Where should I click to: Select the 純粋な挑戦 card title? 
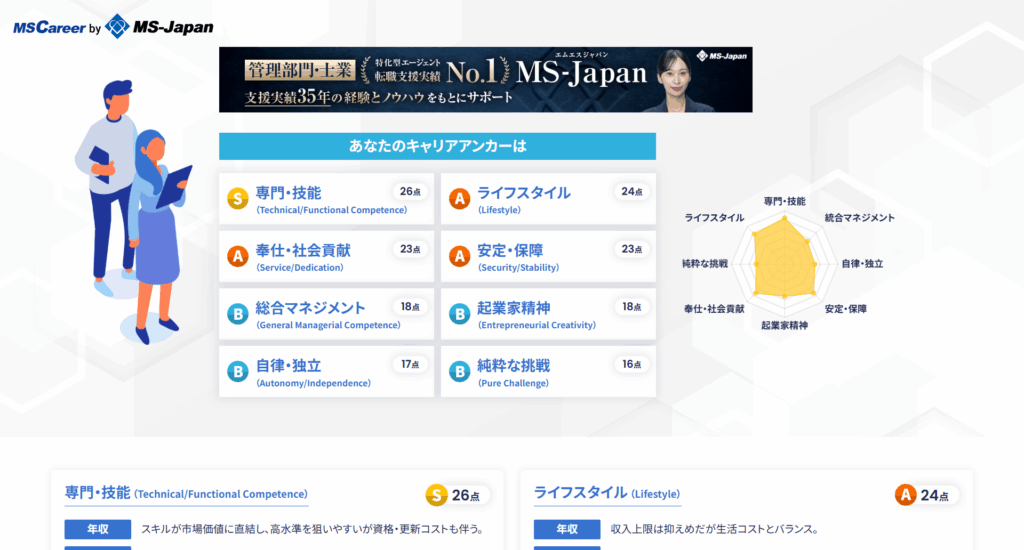[513, 365]
